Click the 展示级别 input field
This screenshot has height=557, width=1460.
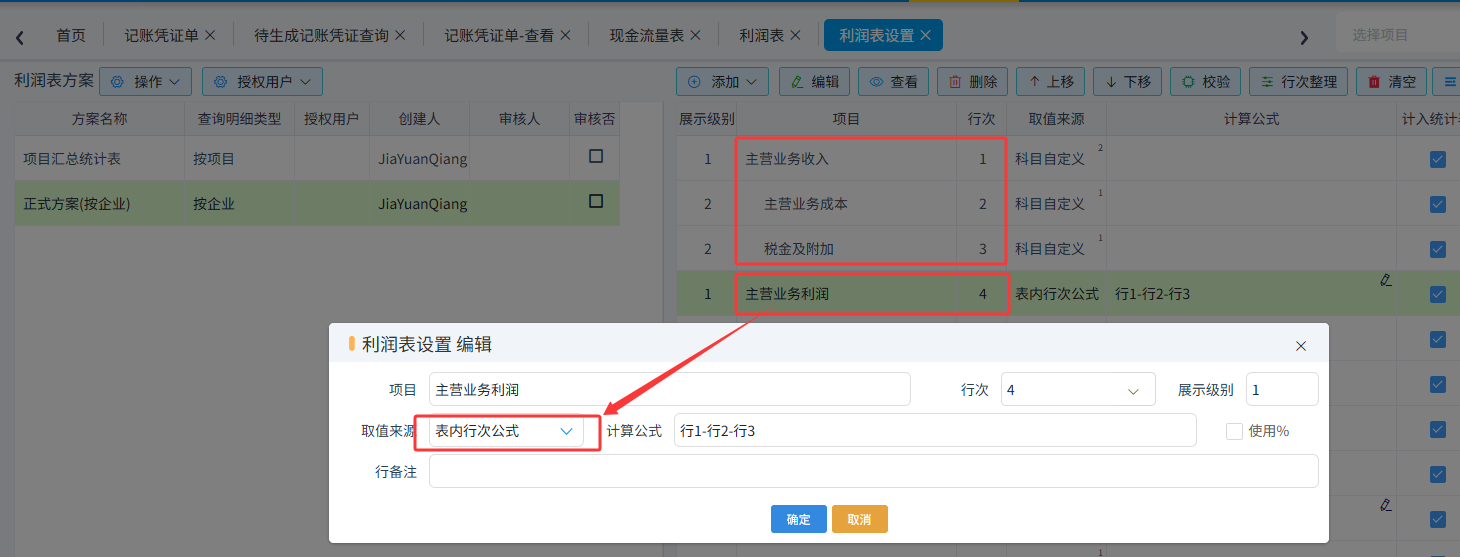[1282, 389]
